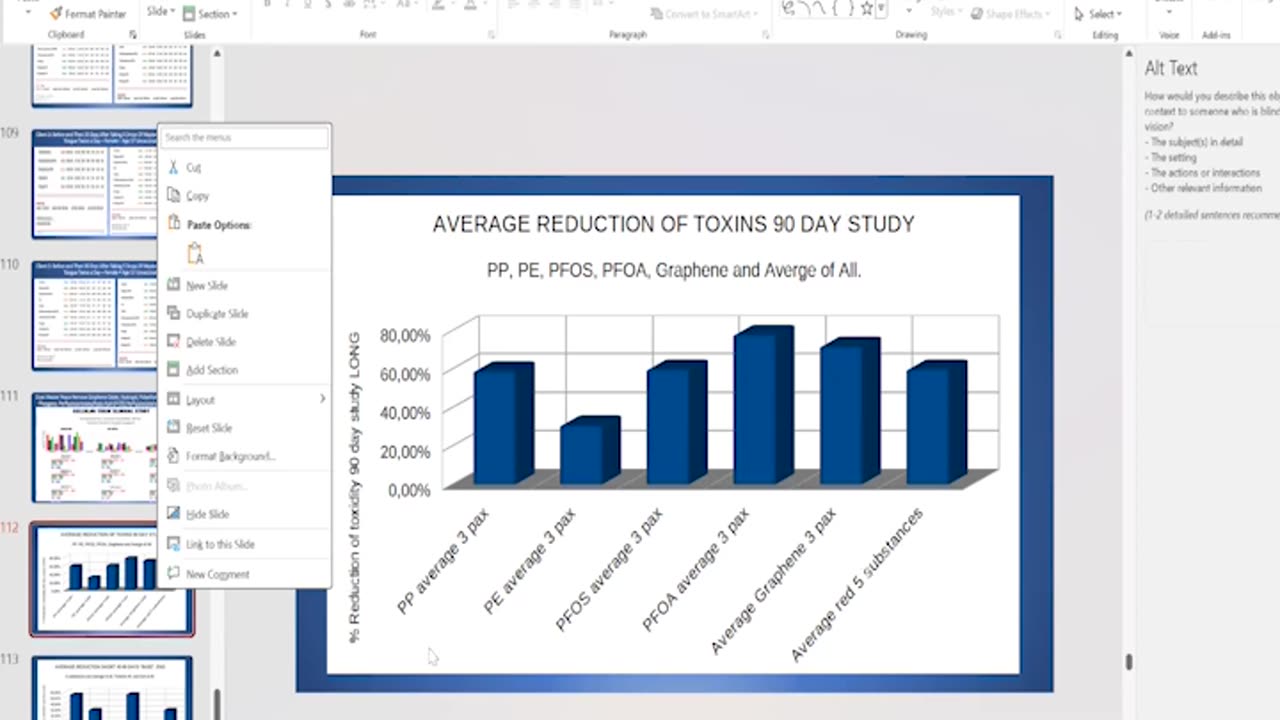Choose Reset Slide in context menu
1280x720 pixels.
pyautogui.click(x=244, y=428)
